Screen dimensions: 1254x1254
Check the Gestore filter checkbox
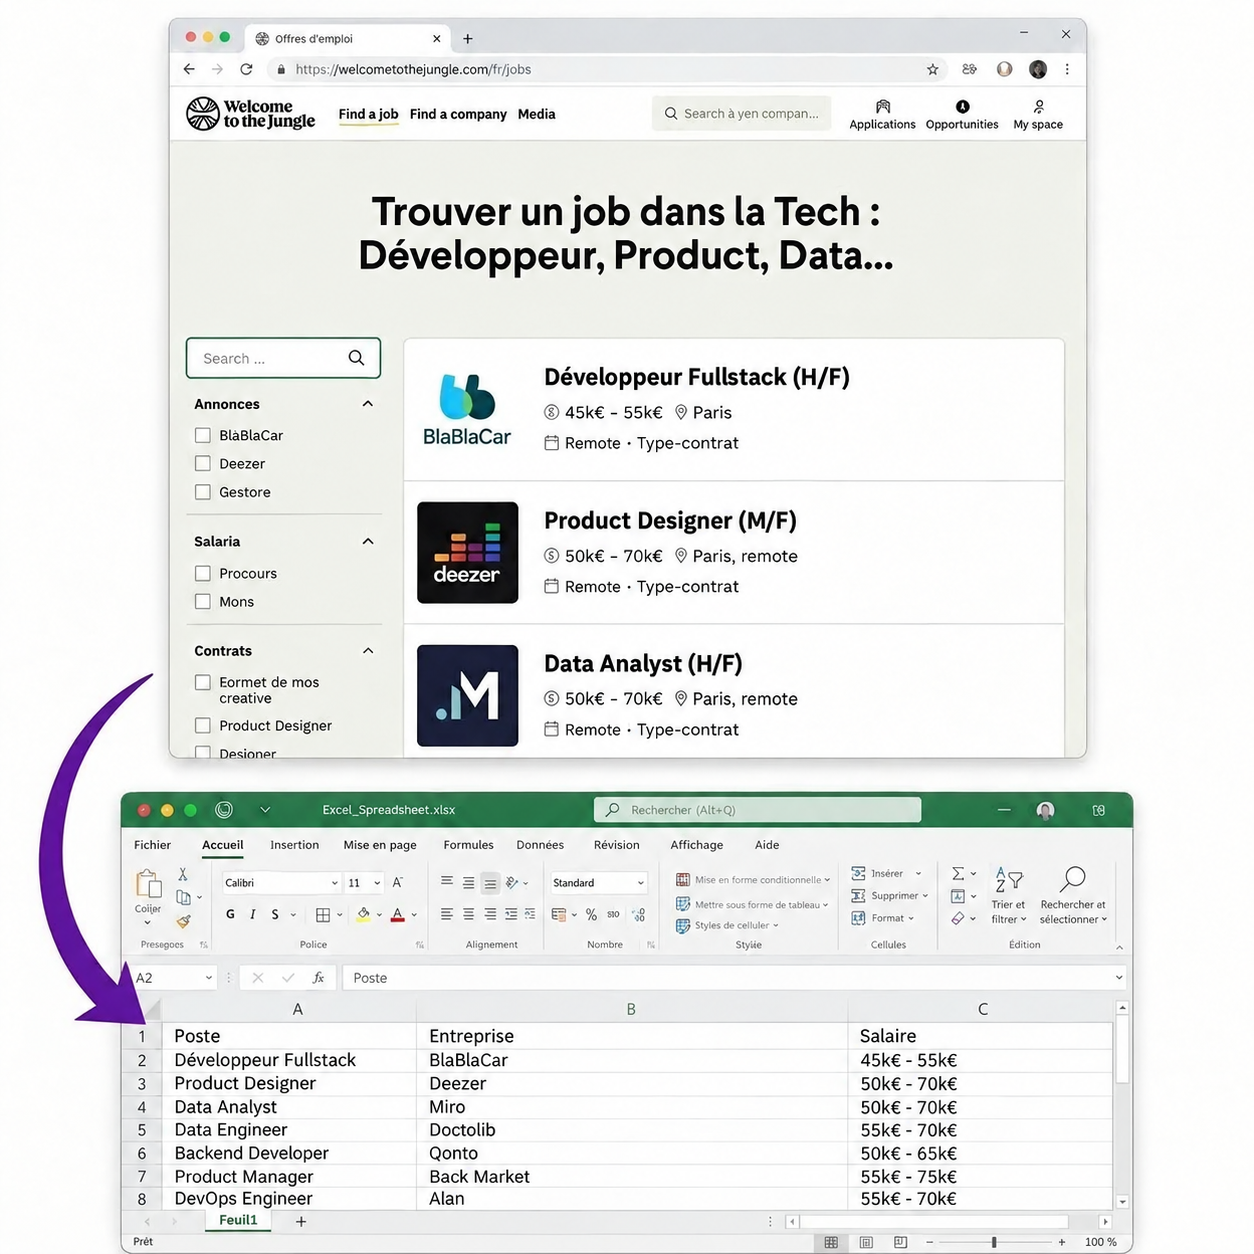point(203,492)
